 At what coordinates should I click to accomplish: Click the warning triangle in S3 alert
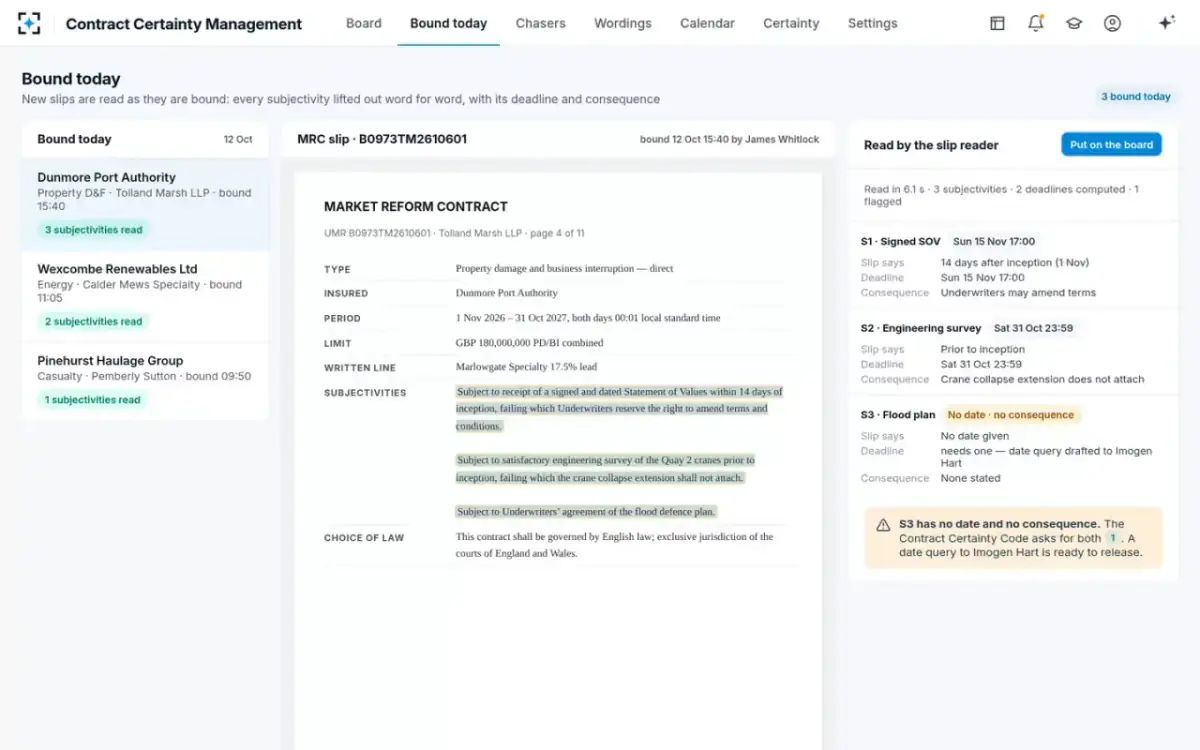[883, 525]
